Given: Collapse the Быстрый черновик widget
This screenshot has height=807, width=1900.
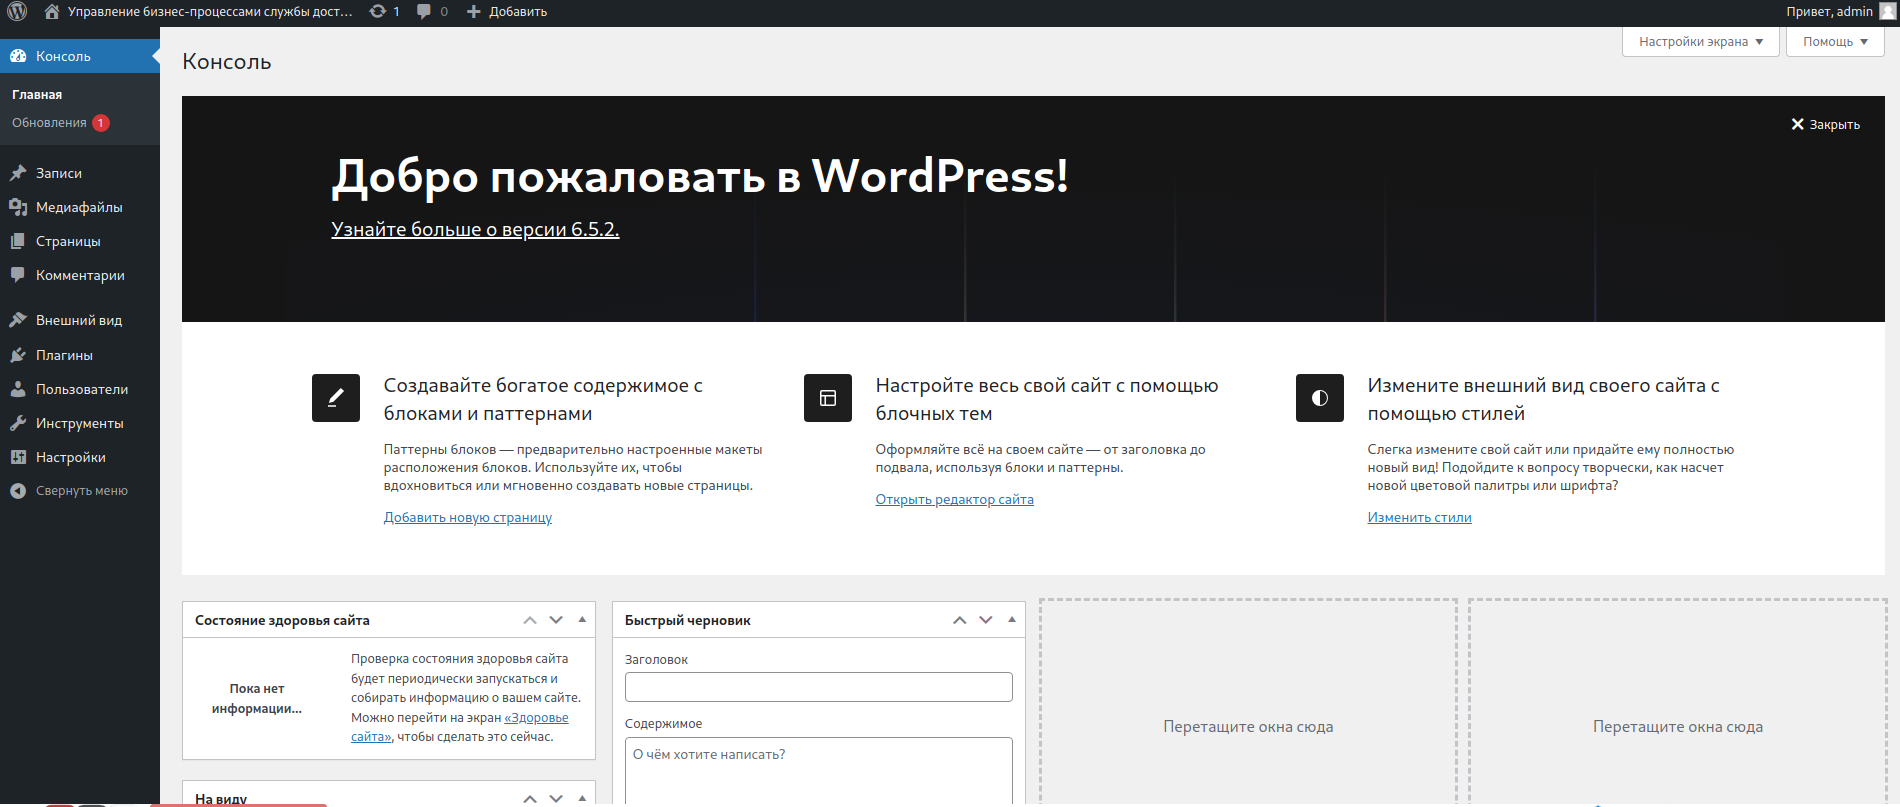Looking at the screenshot, I should (x=1012, y=620).
